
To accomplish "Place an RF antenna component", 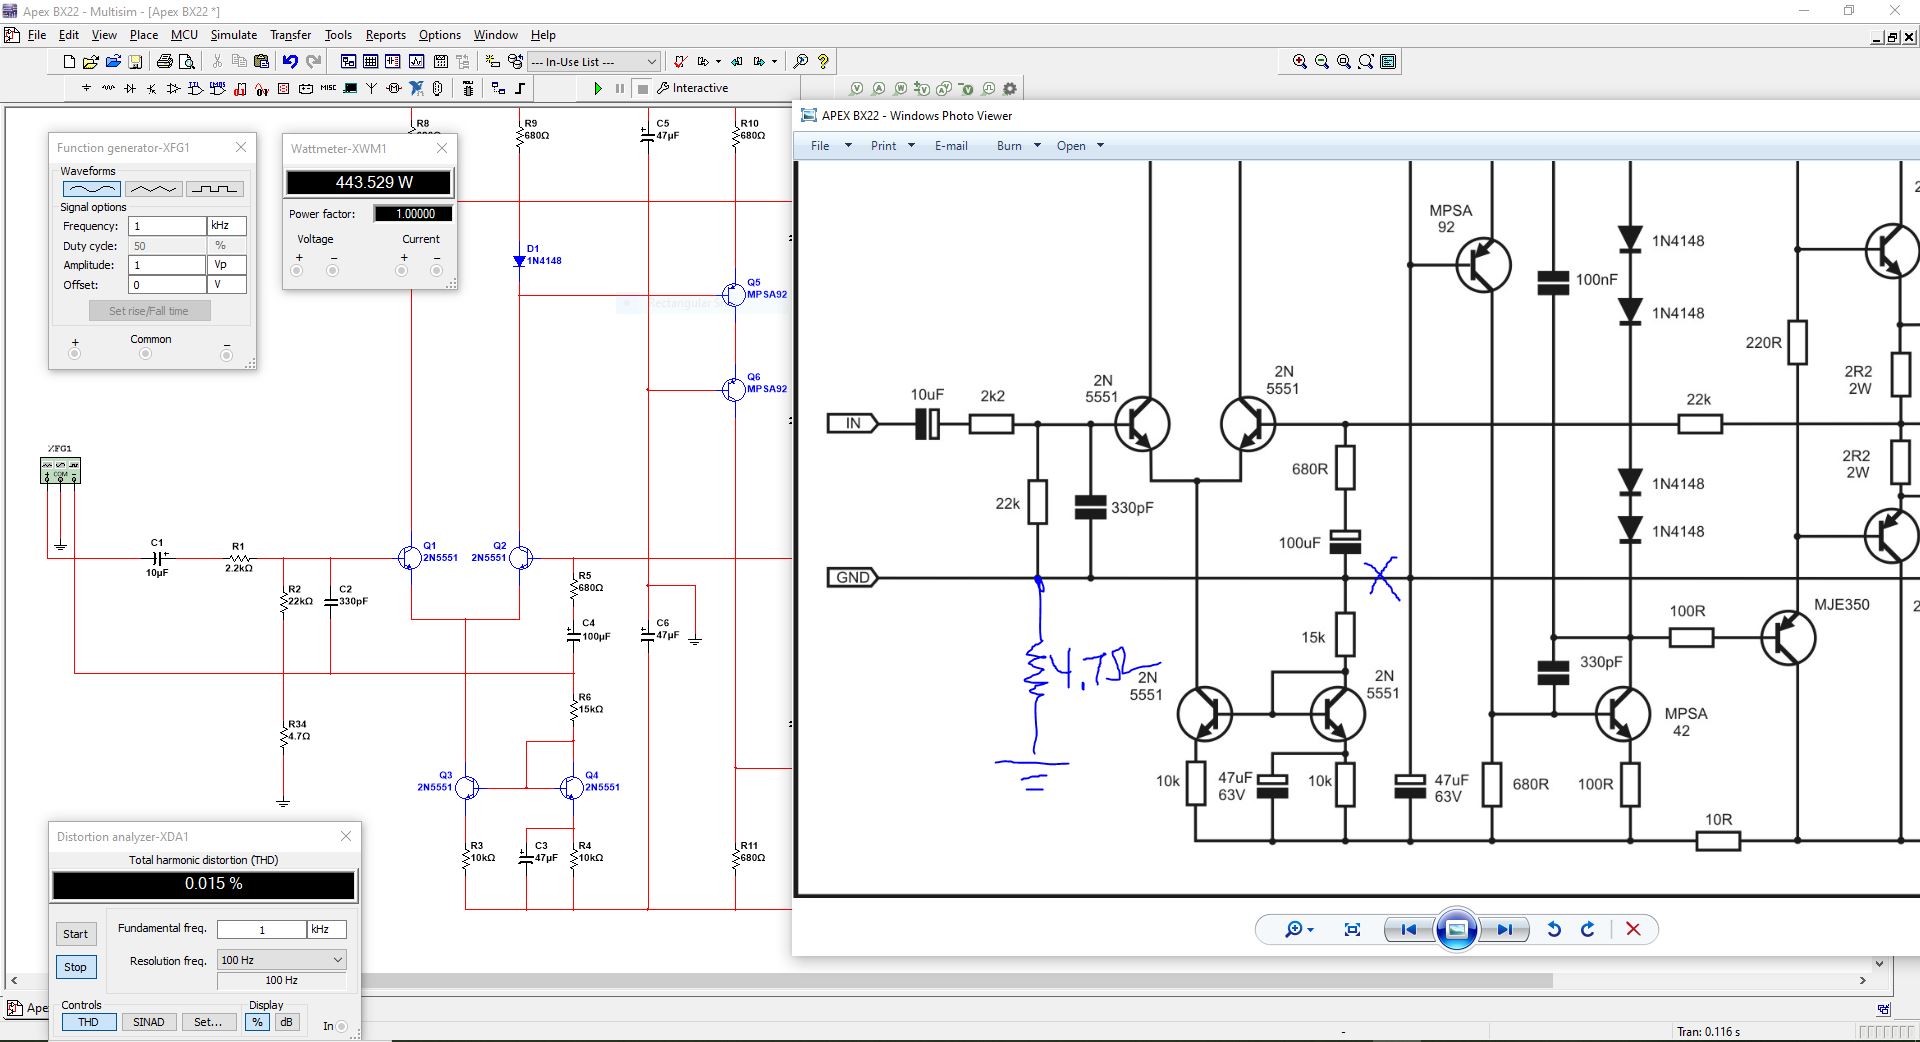I will pos(371,88).
